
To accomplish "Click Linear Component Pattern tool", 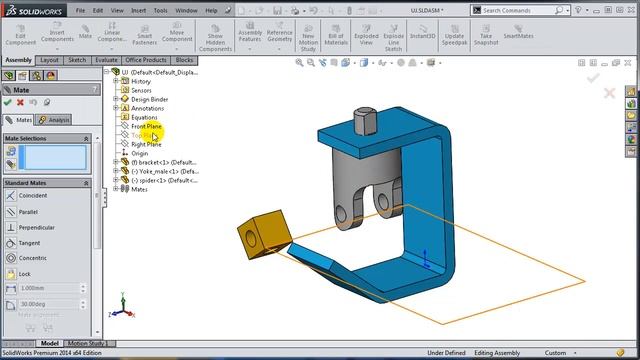I will click(111, 33).
